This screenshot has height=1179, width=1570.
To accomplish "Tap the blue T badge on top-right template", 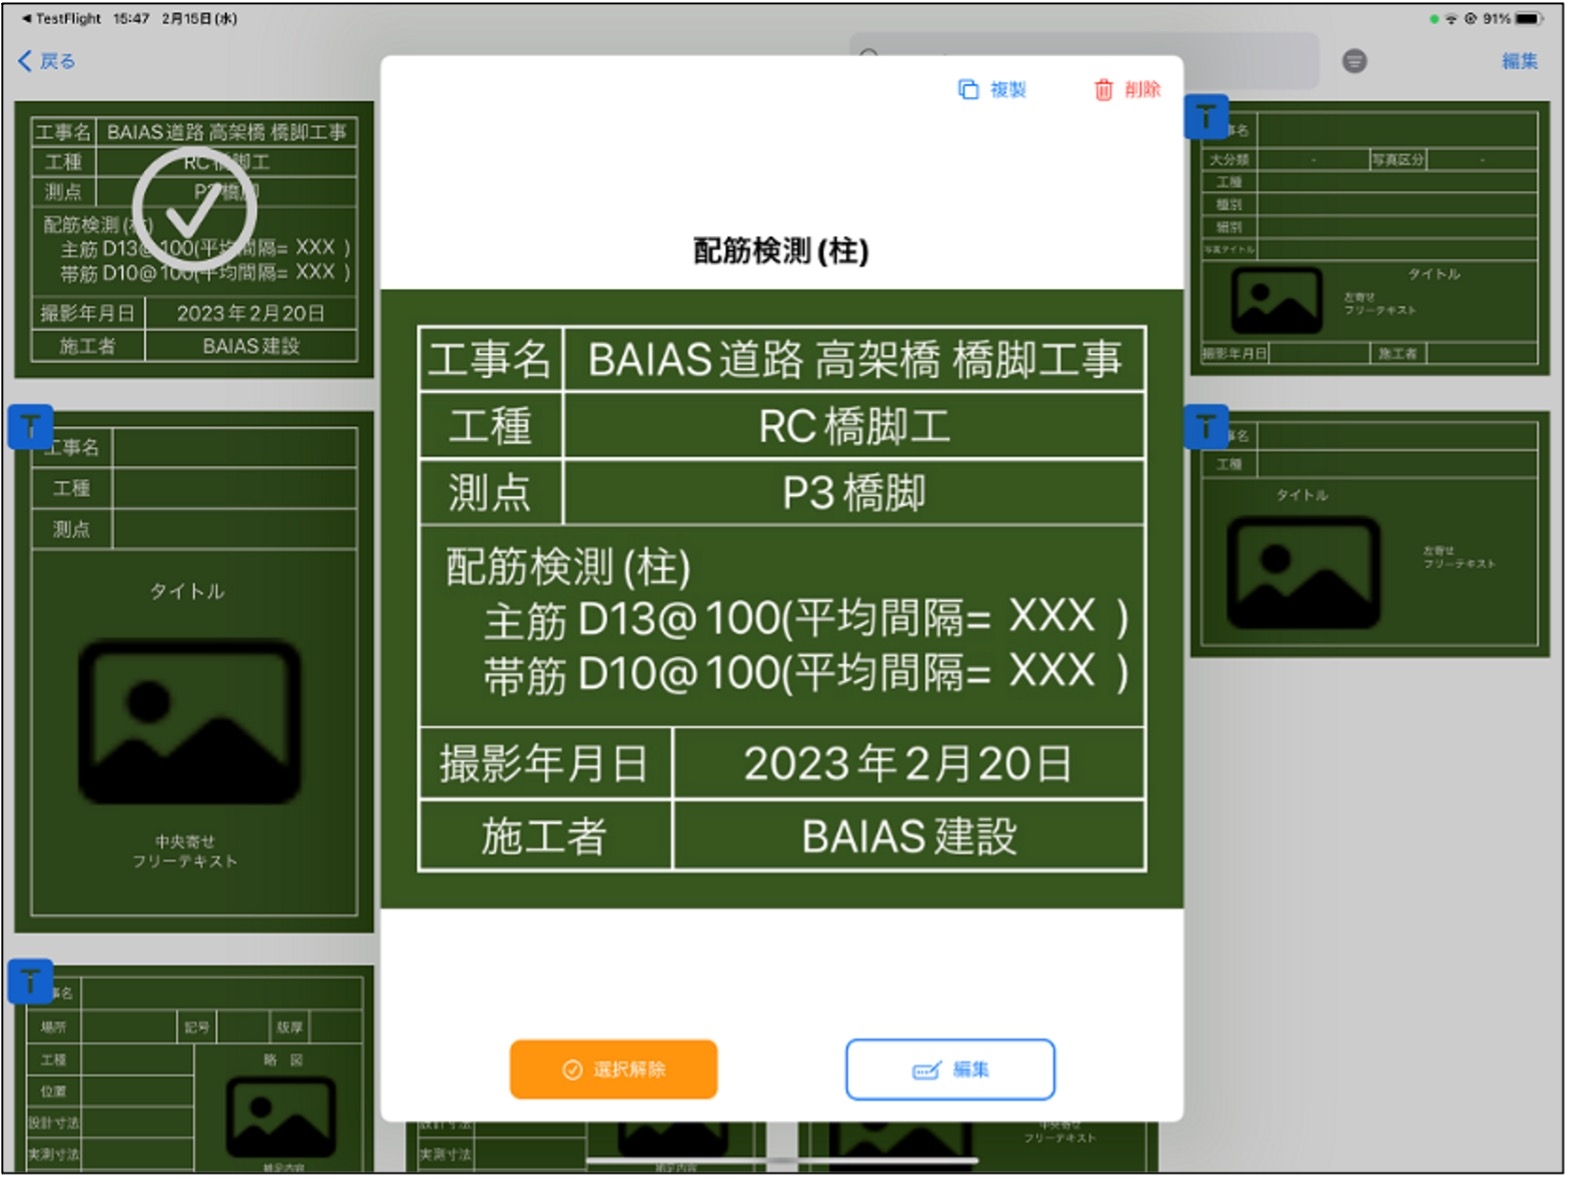I will [1206, 117].
